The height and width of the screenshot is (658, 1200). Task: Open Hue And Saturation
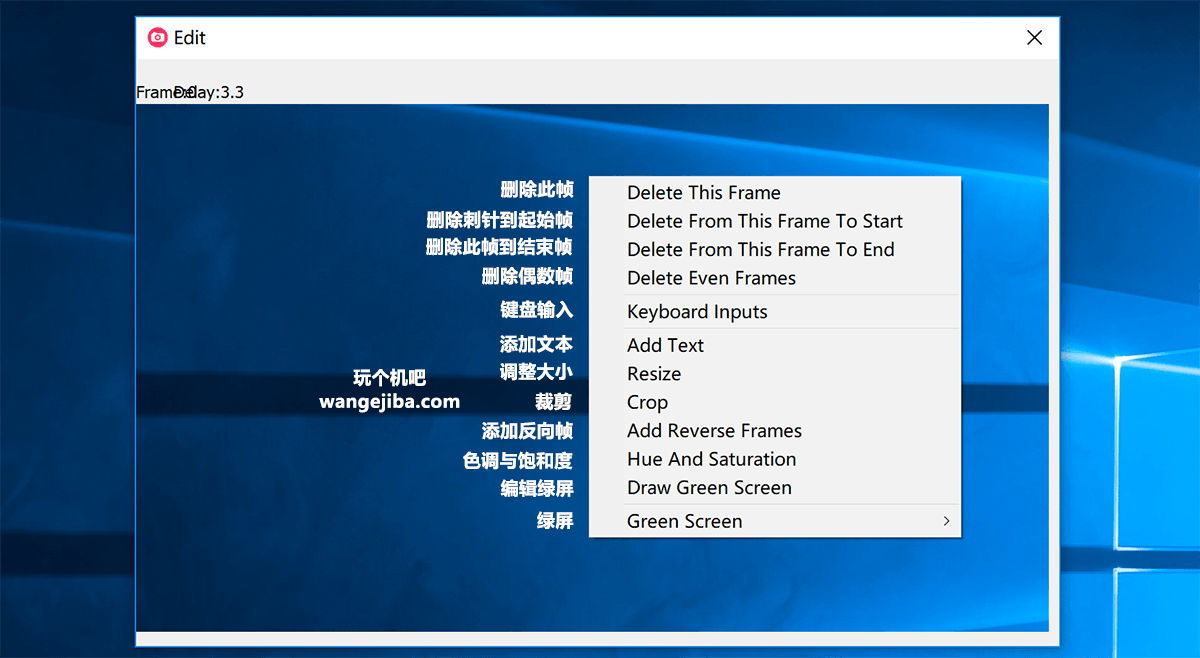[711, 460]
